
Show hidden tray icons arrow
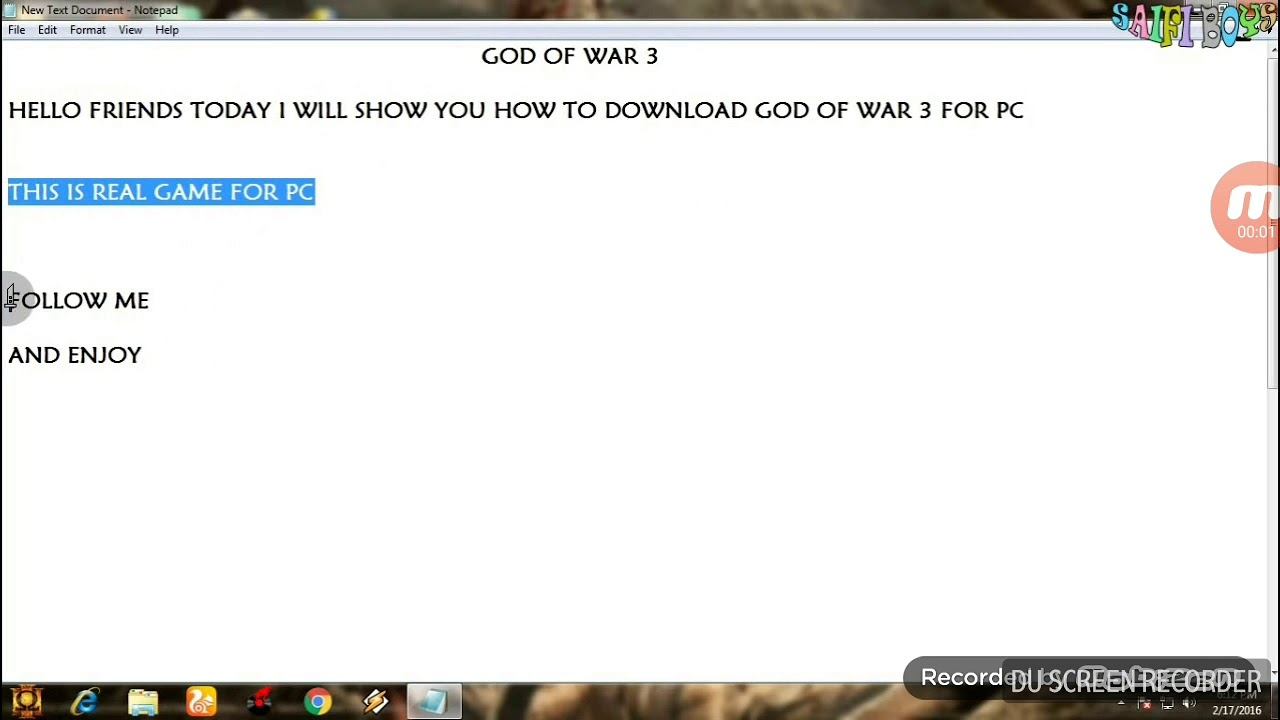click(1121, 703)
